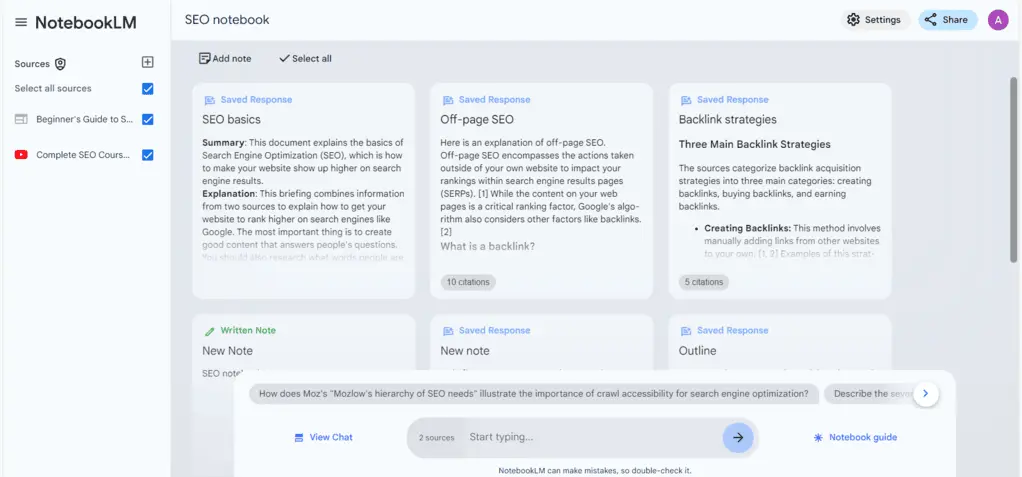Switch to View Chat

click(x=323, y=437)
